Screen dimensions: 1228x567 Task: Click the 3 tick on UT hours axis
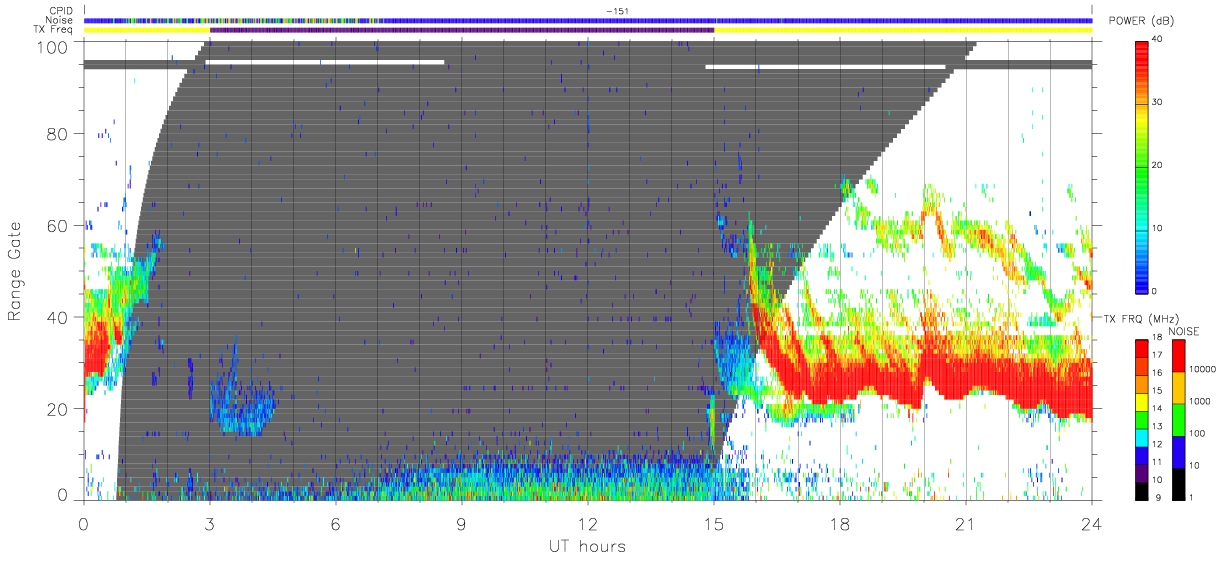click(210, 523)
